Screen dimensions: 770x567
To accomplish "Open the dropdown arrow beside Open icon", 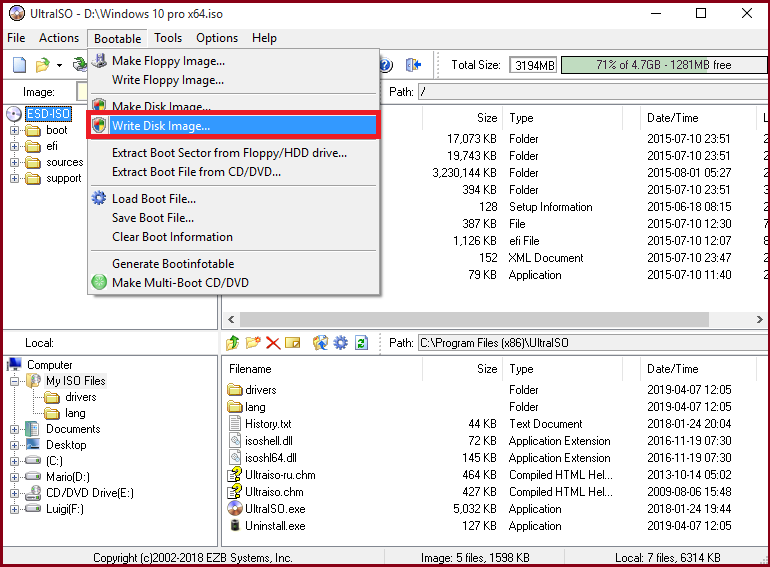I will (x=59, y=65).
